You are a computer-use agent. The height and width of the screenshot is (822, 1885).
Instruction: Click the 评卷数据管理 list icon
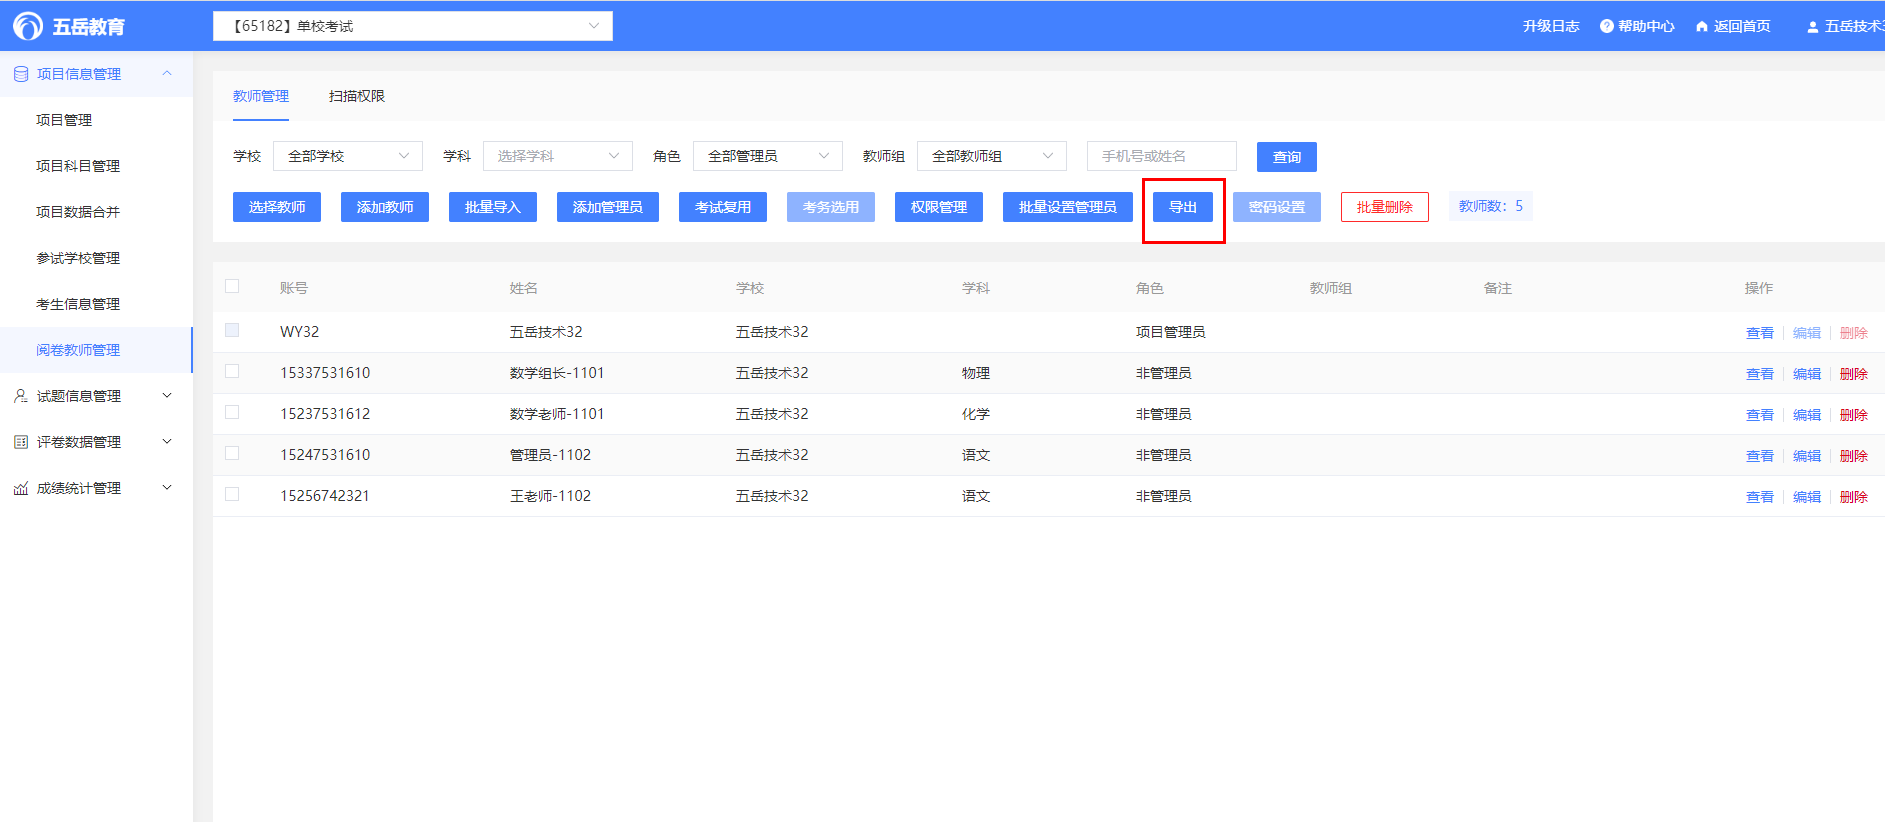[21, 442]
